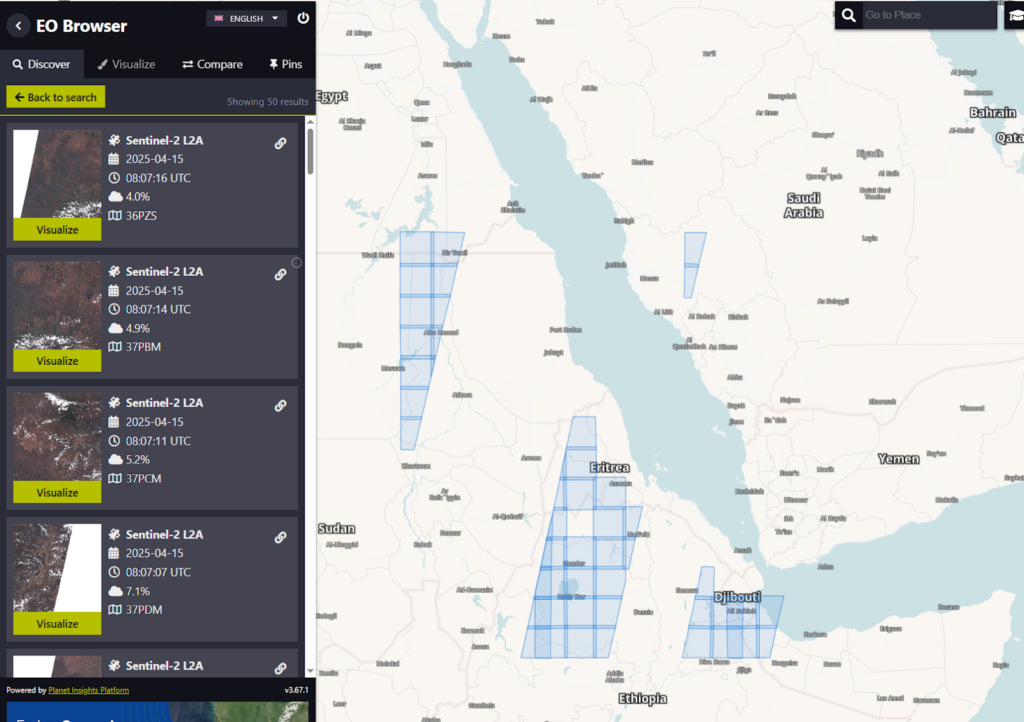The image size is (1024, 722).
Task: Click the cloud icon beside 4.0%
Action: [116, 196]
